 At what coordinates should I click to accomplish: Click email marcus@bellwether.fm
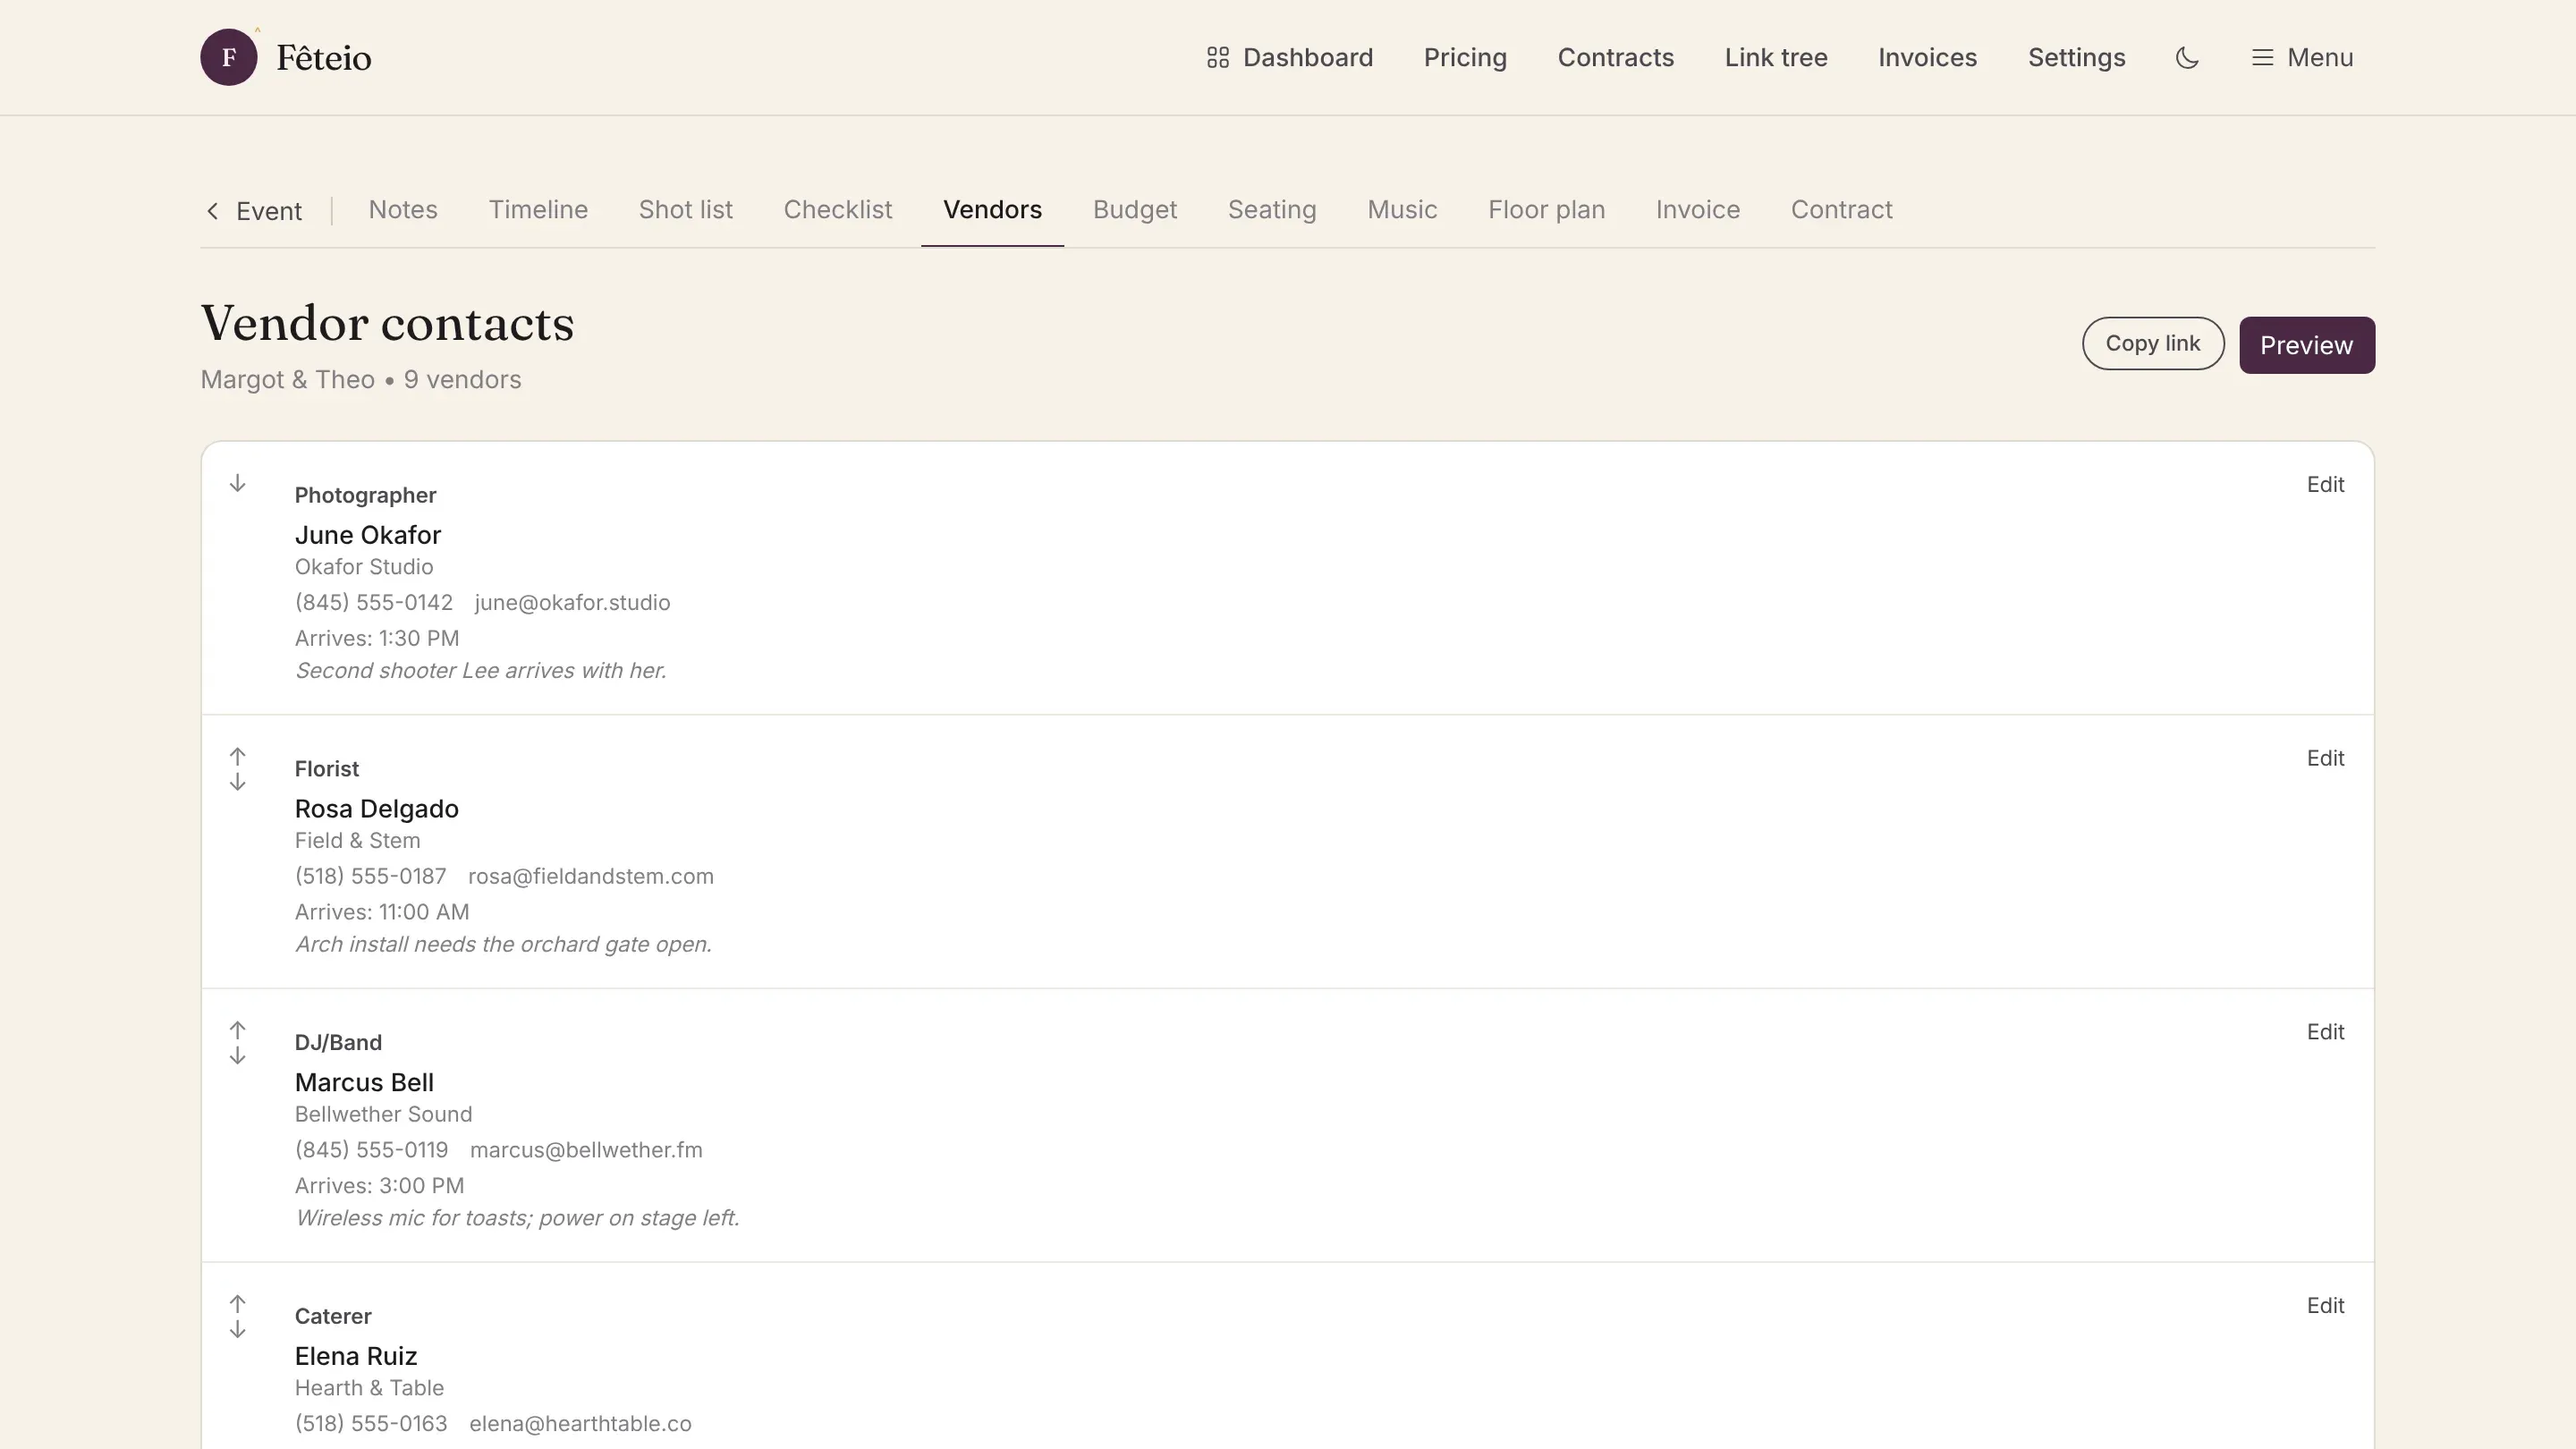(586, 1150)
